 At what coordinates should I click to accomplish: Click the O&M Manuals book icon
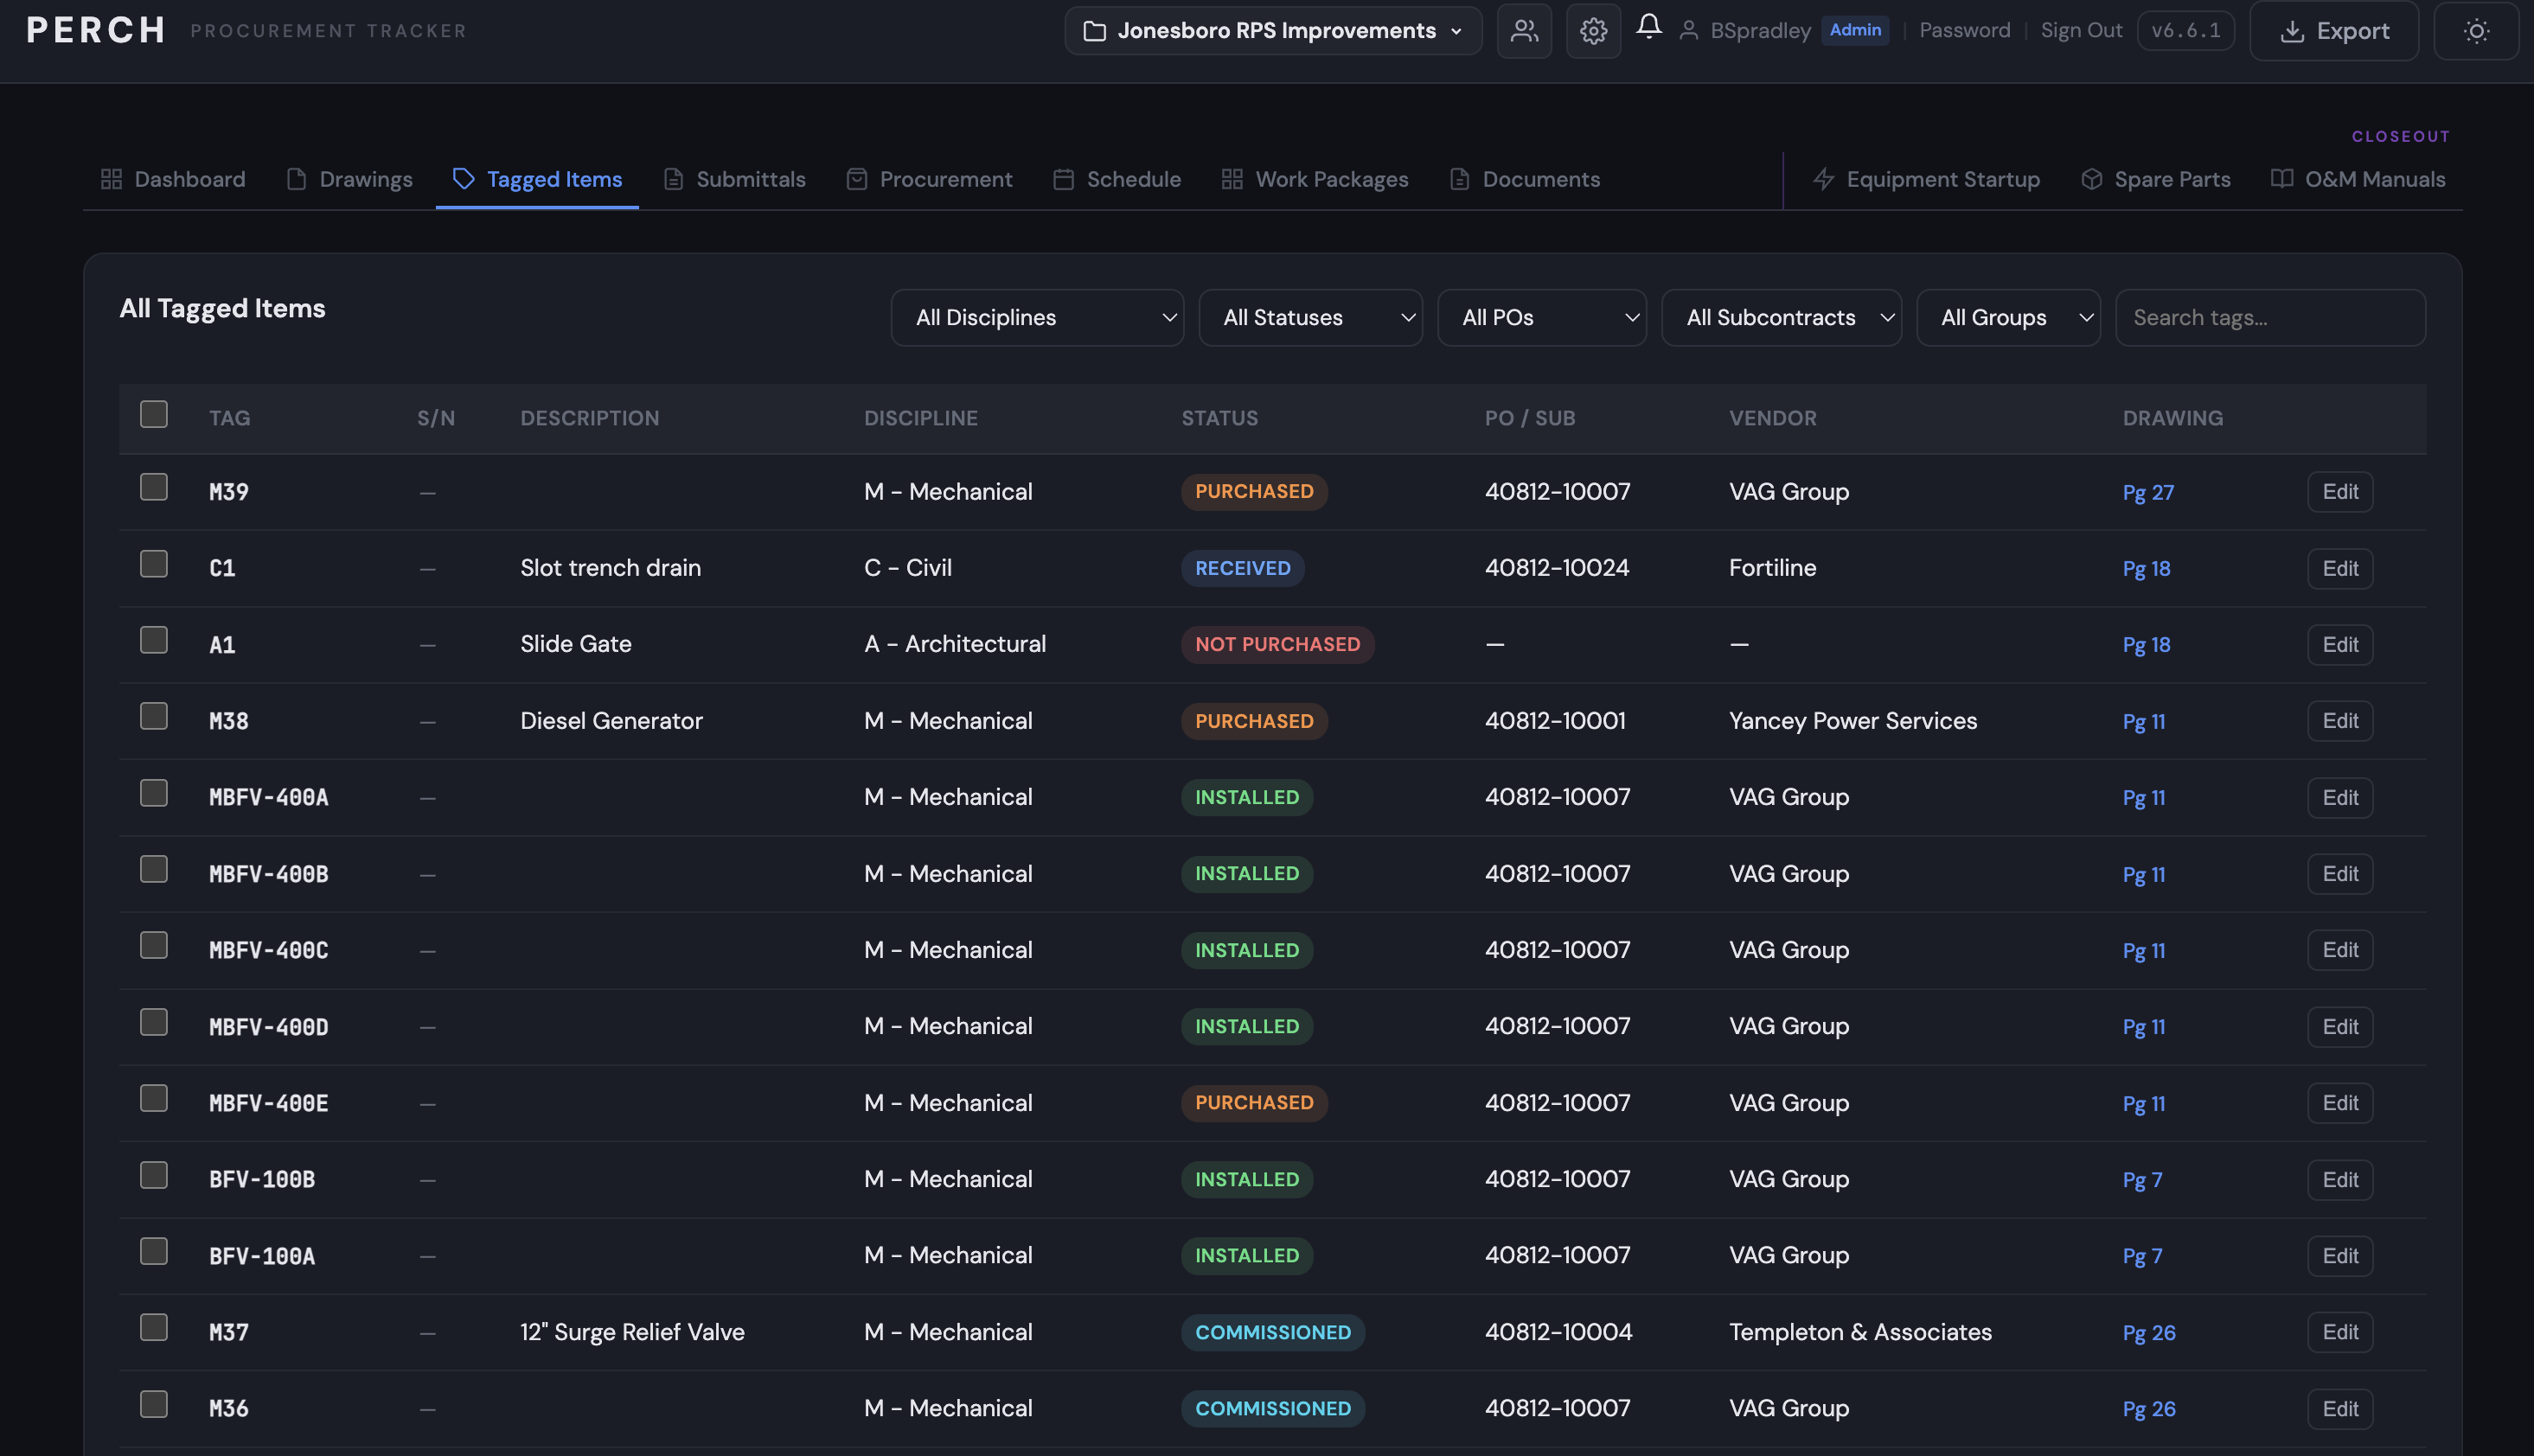click(2281, 178)
